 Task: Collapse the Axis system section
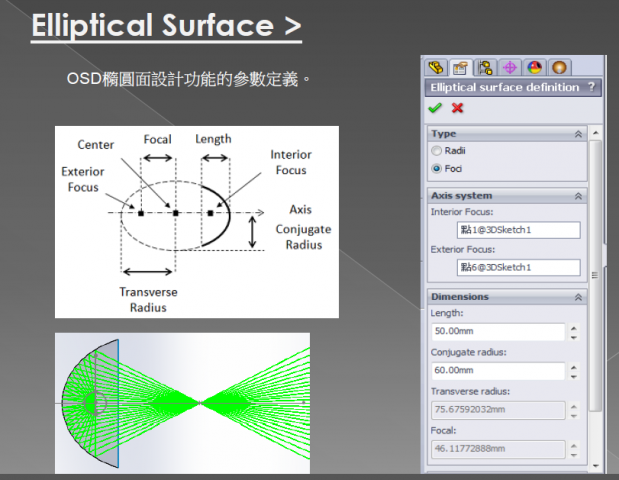[577, 195]
